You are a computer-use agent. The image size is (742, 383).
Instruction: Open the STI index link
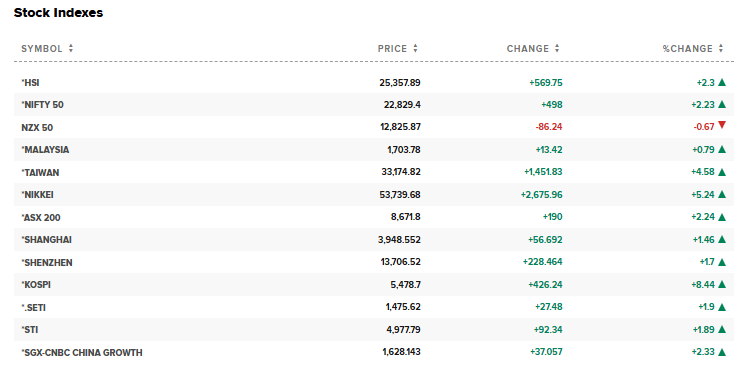[x=30, y=330]
